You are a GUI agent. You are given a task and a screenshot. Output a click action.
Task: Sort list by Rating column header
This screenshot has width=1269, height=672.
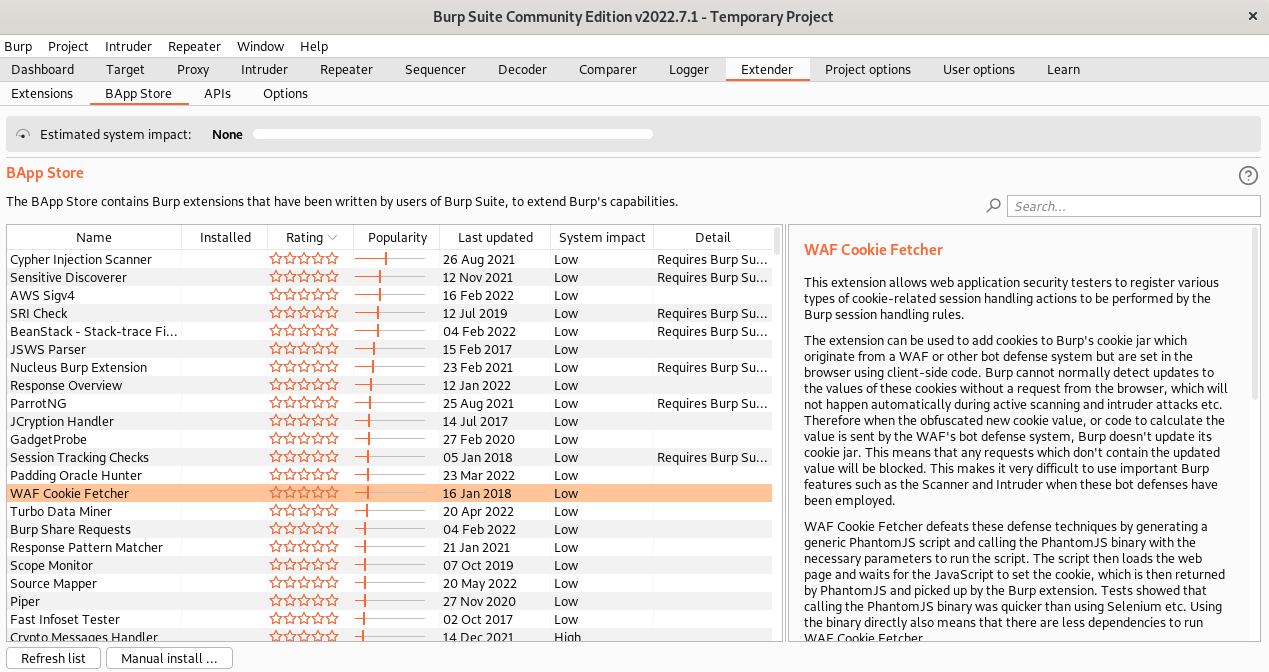coord(310,238)
